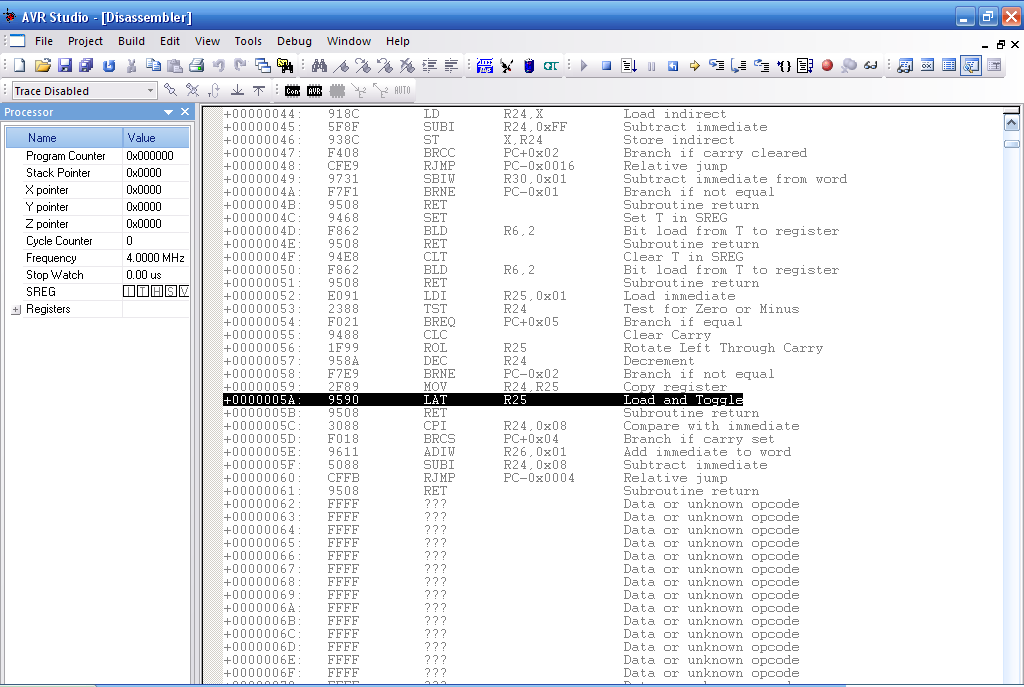Toggle SREG flag T box
1024x687 pixels.
click(143, 292)
